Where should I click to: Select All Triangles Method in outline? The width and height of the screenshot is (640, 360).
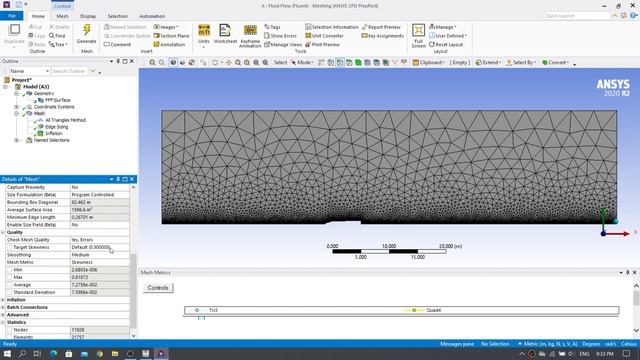pos(65,120)
